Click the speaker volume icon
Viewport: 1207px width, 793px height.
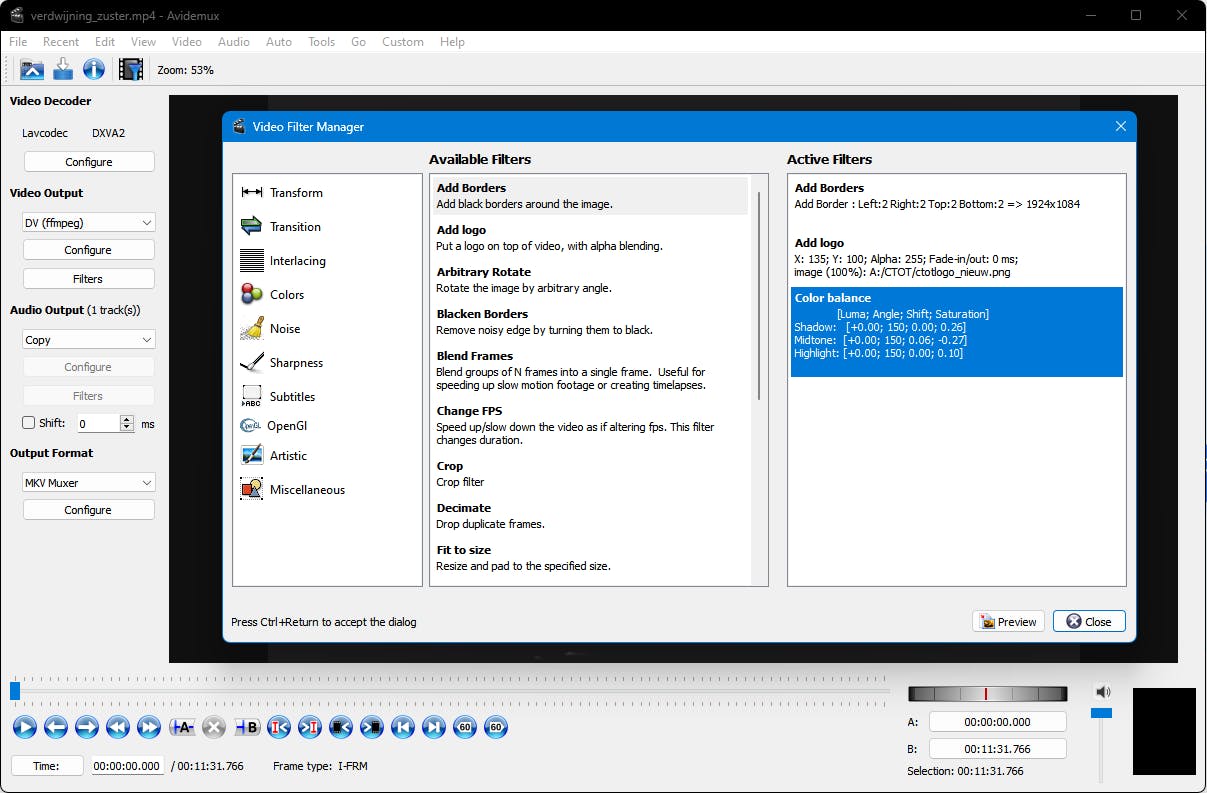click(1102, 691)
